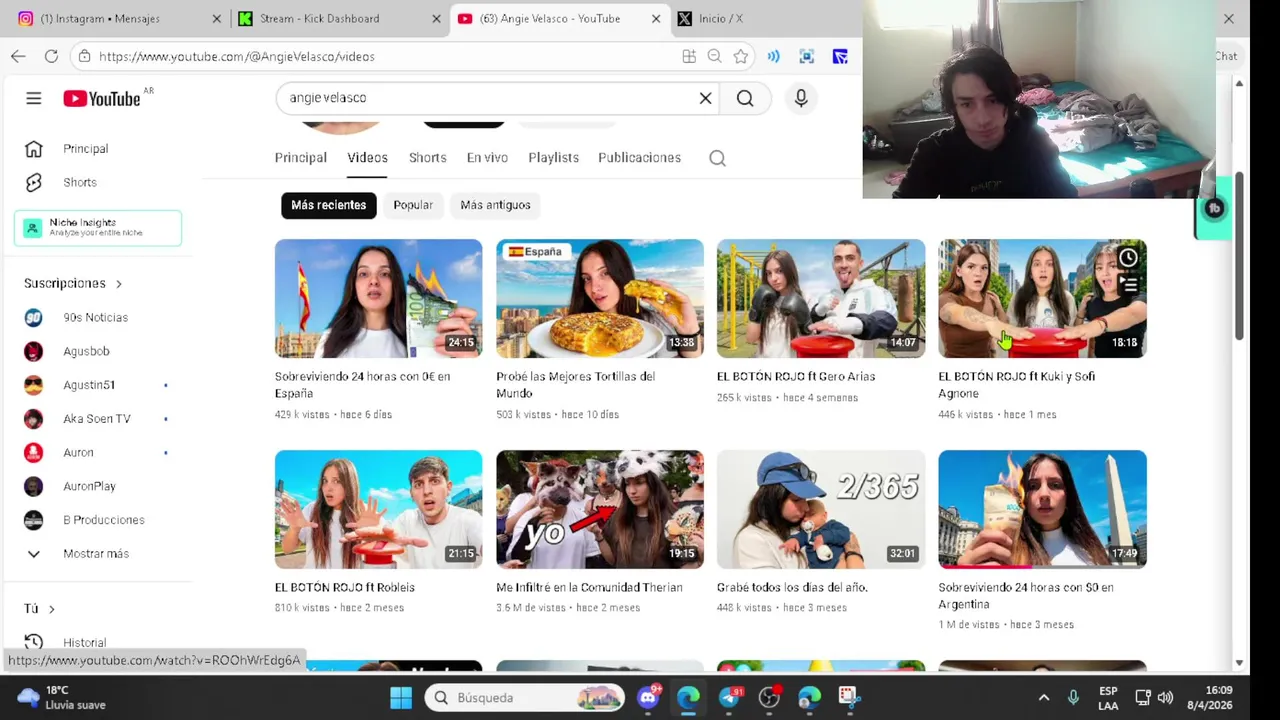Viewport: 1280px width, 720px height.
Task: Click the screenshot capture icon in browser toolbar
Action: click(807, 57)
